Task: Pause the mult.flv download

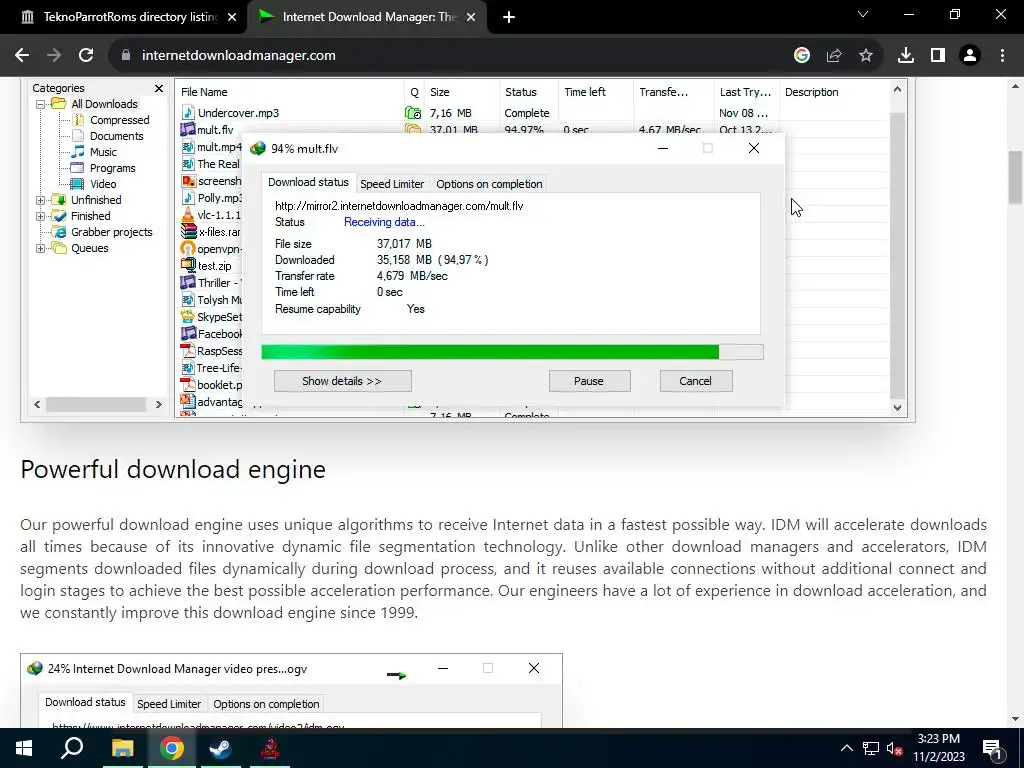Action: click(590, 381)
